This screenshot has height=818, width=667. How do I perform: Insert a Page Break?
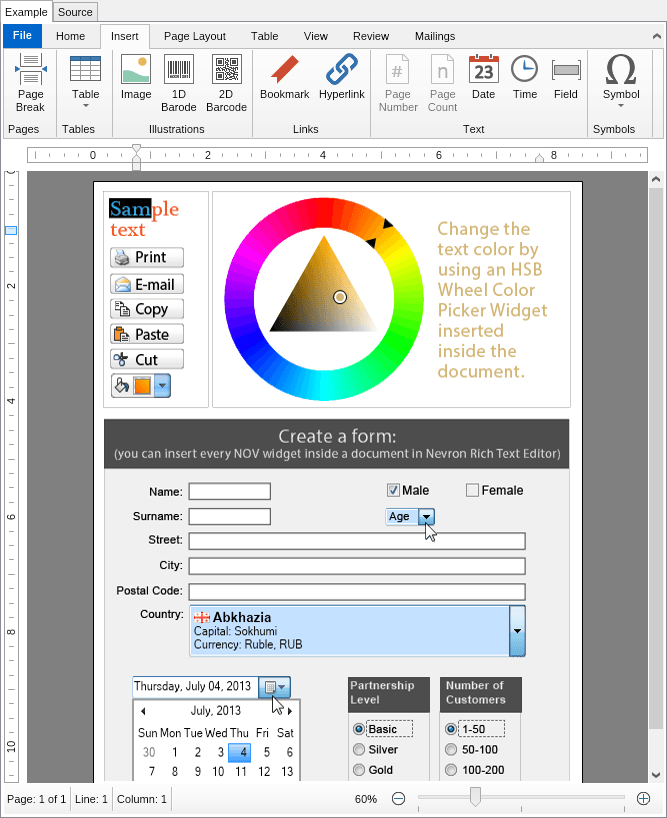coord(30,84)
